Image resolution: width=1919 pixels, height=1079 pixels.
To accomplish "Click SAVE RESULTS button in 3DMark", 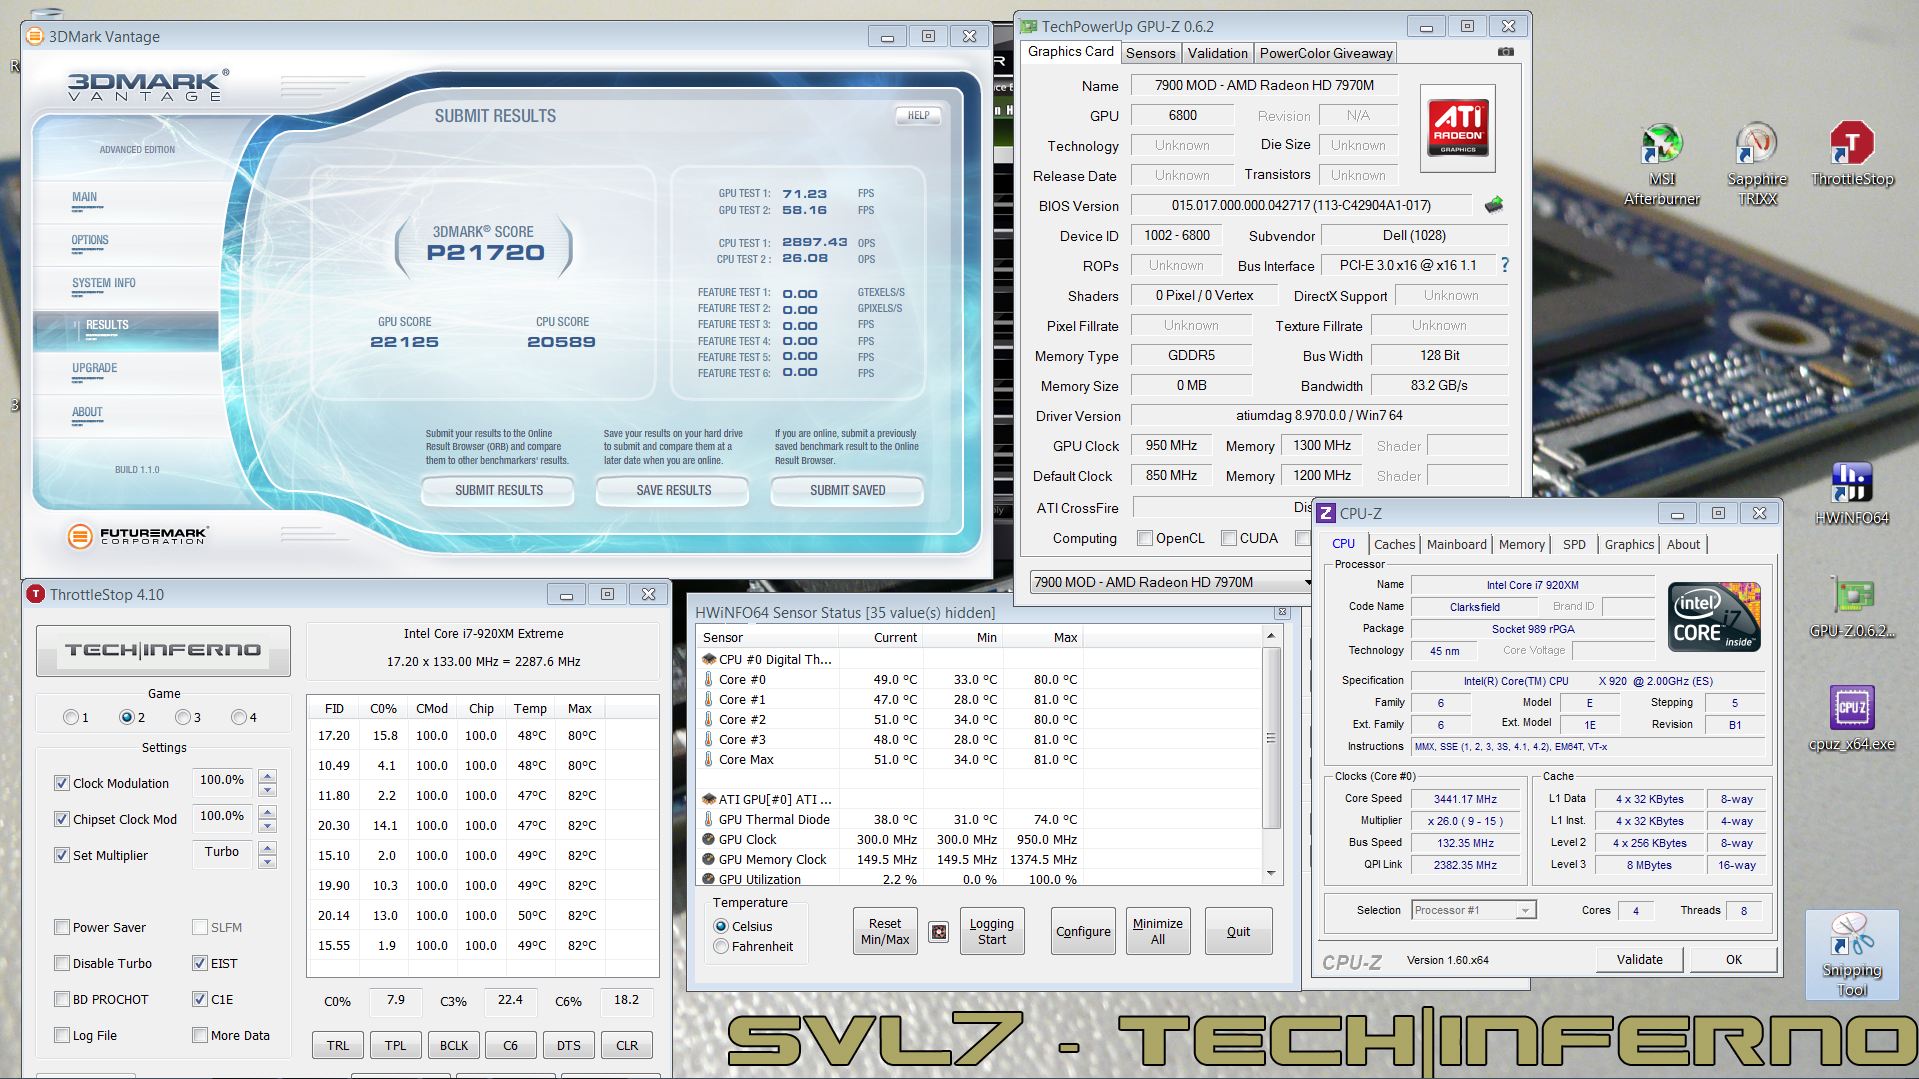I will pyautogui.click(x=673, y=490).
